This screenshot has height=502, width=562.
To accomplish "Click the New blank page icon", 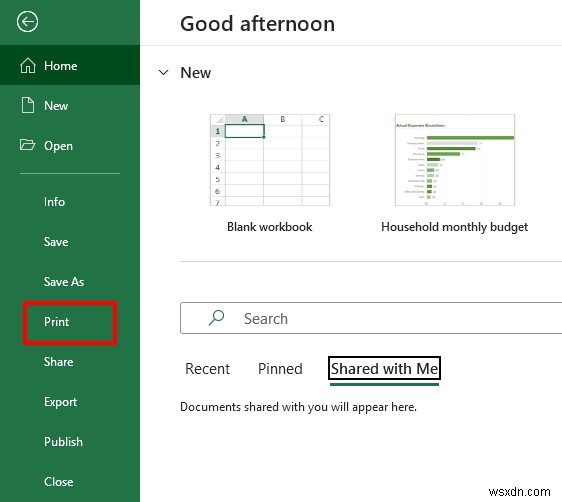I will pyautogui.click(x=28, y=105).
